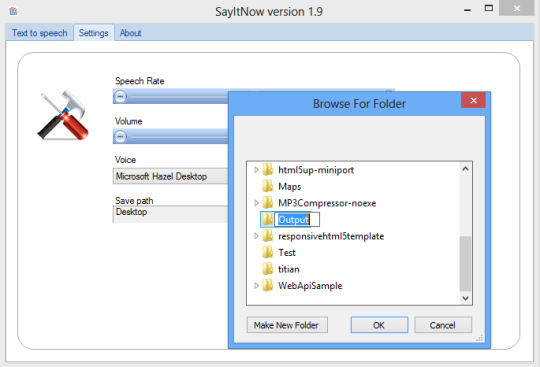Click the Save path field showing Desktop
The image size is (540, 367).
click(x=170, y=214)
